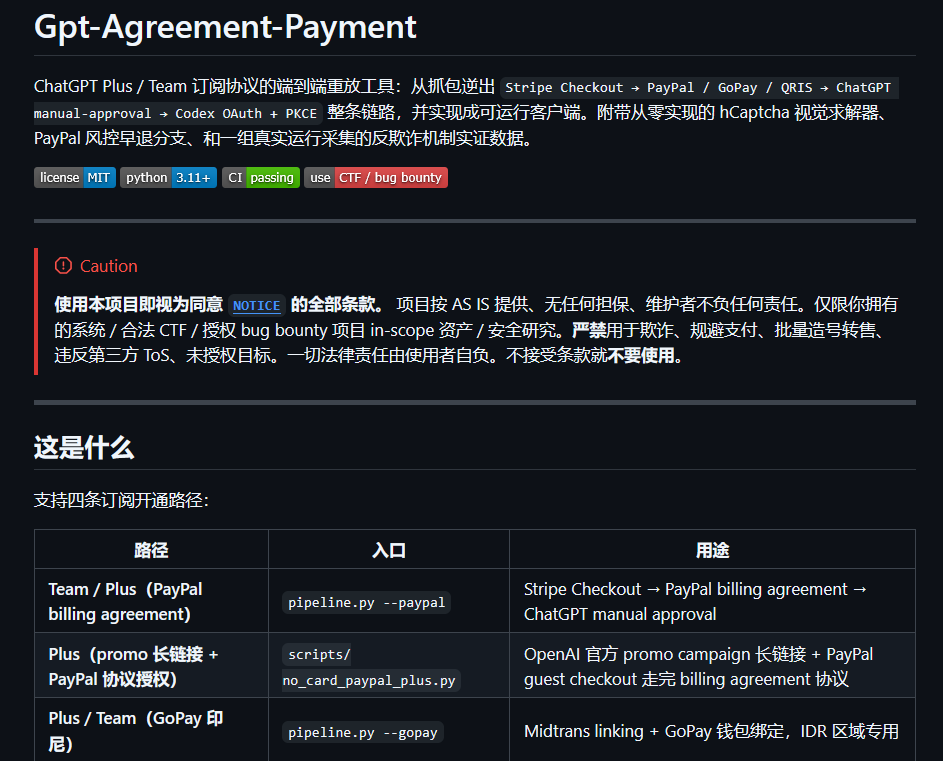Click the Caution alert icon
Image resolution: width=943 pixels, height=761 pixels.
(63, 265)
